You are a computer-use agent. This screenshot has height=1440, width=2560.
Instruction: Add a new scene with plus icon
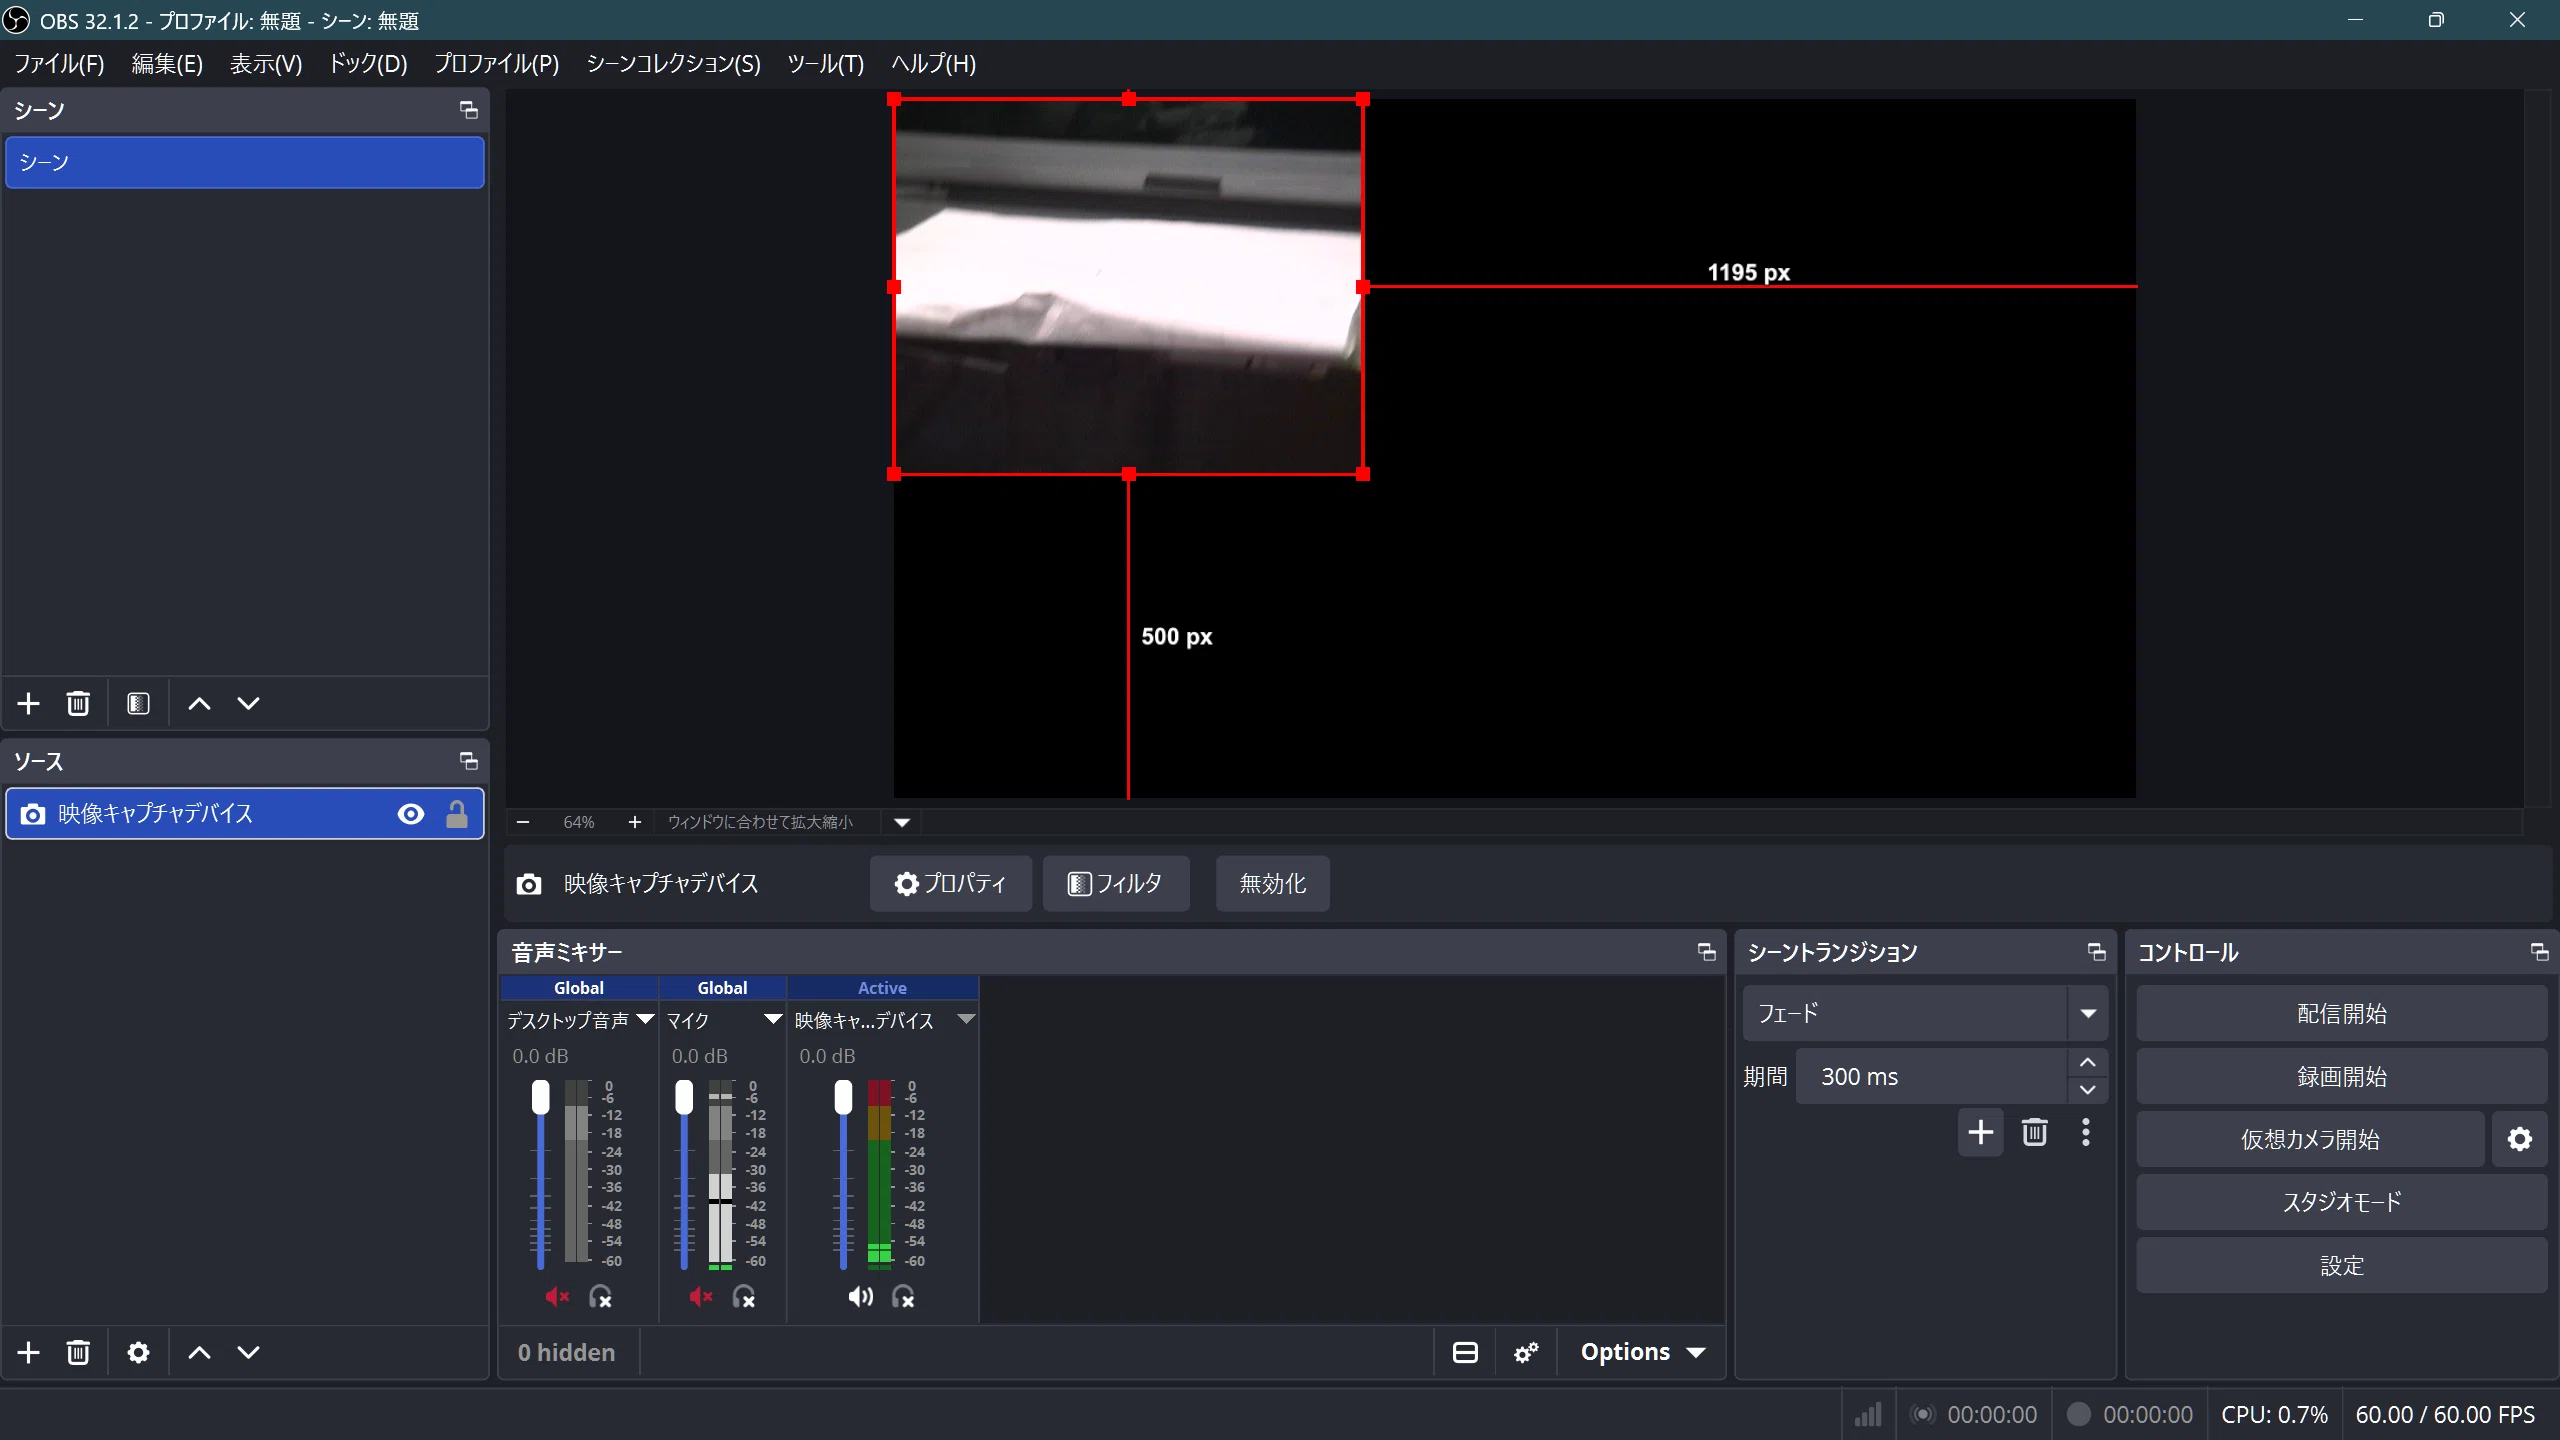28,703
